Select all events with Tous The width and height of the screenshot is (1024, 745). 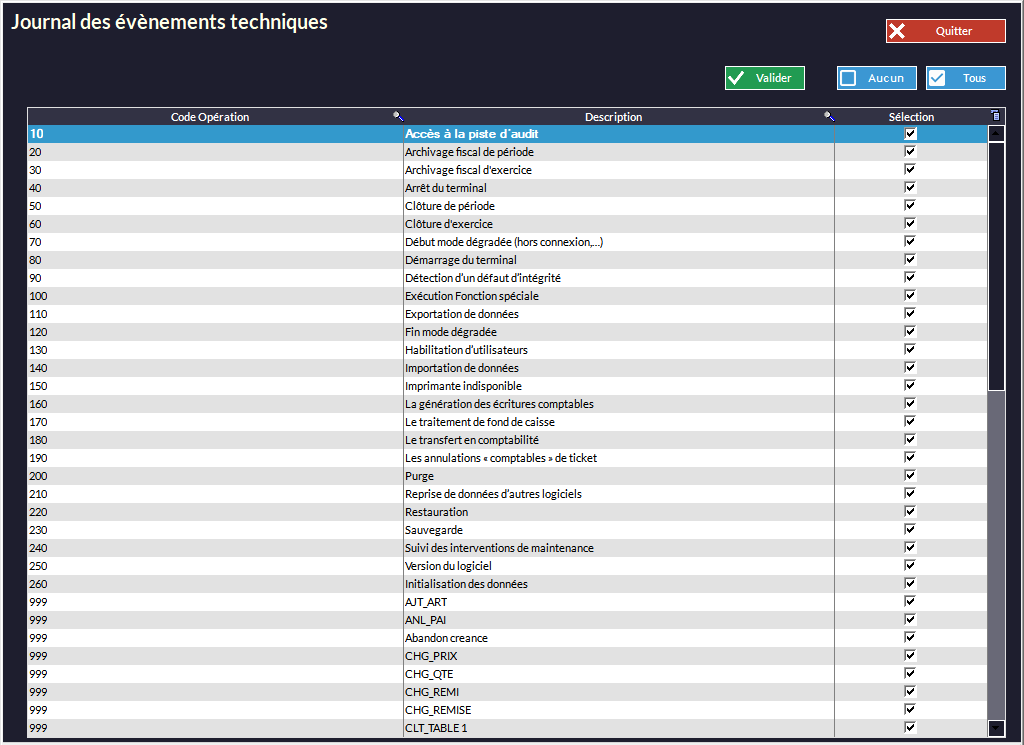click(x=965, y=78)
